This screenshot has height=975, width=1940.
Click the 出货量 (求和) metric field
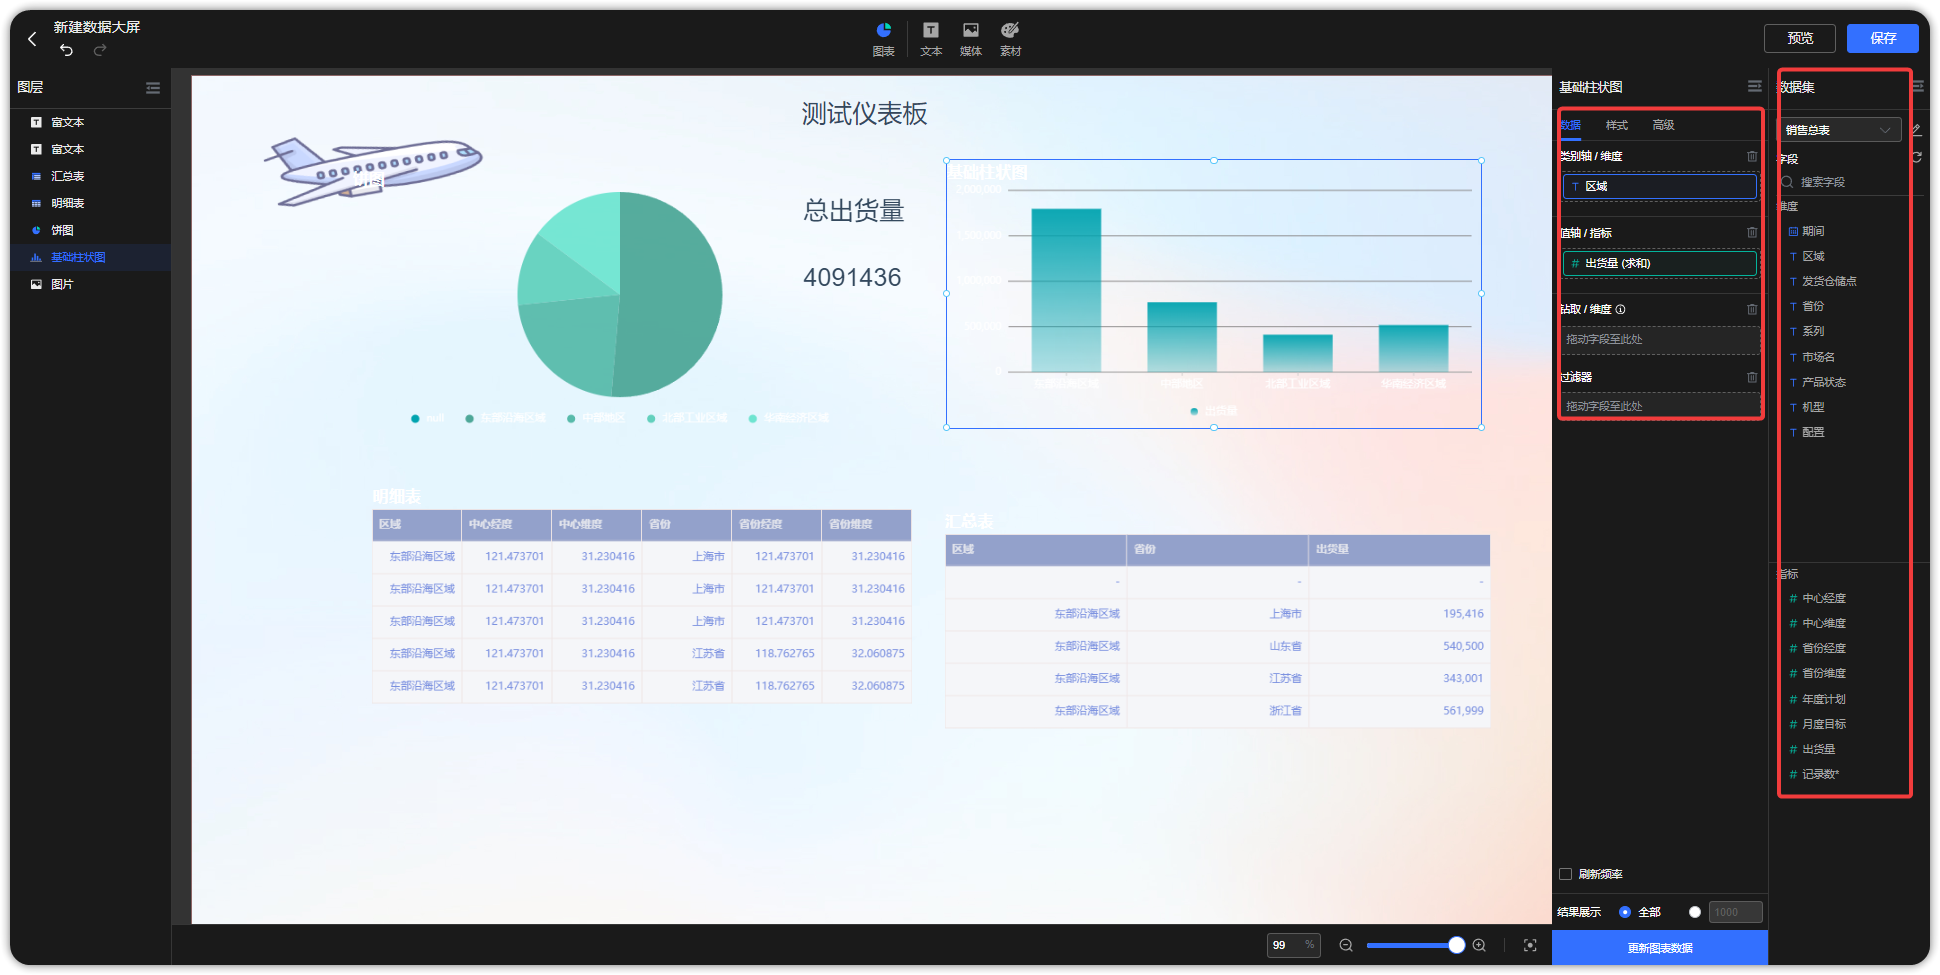click(x=1660, y=263)
